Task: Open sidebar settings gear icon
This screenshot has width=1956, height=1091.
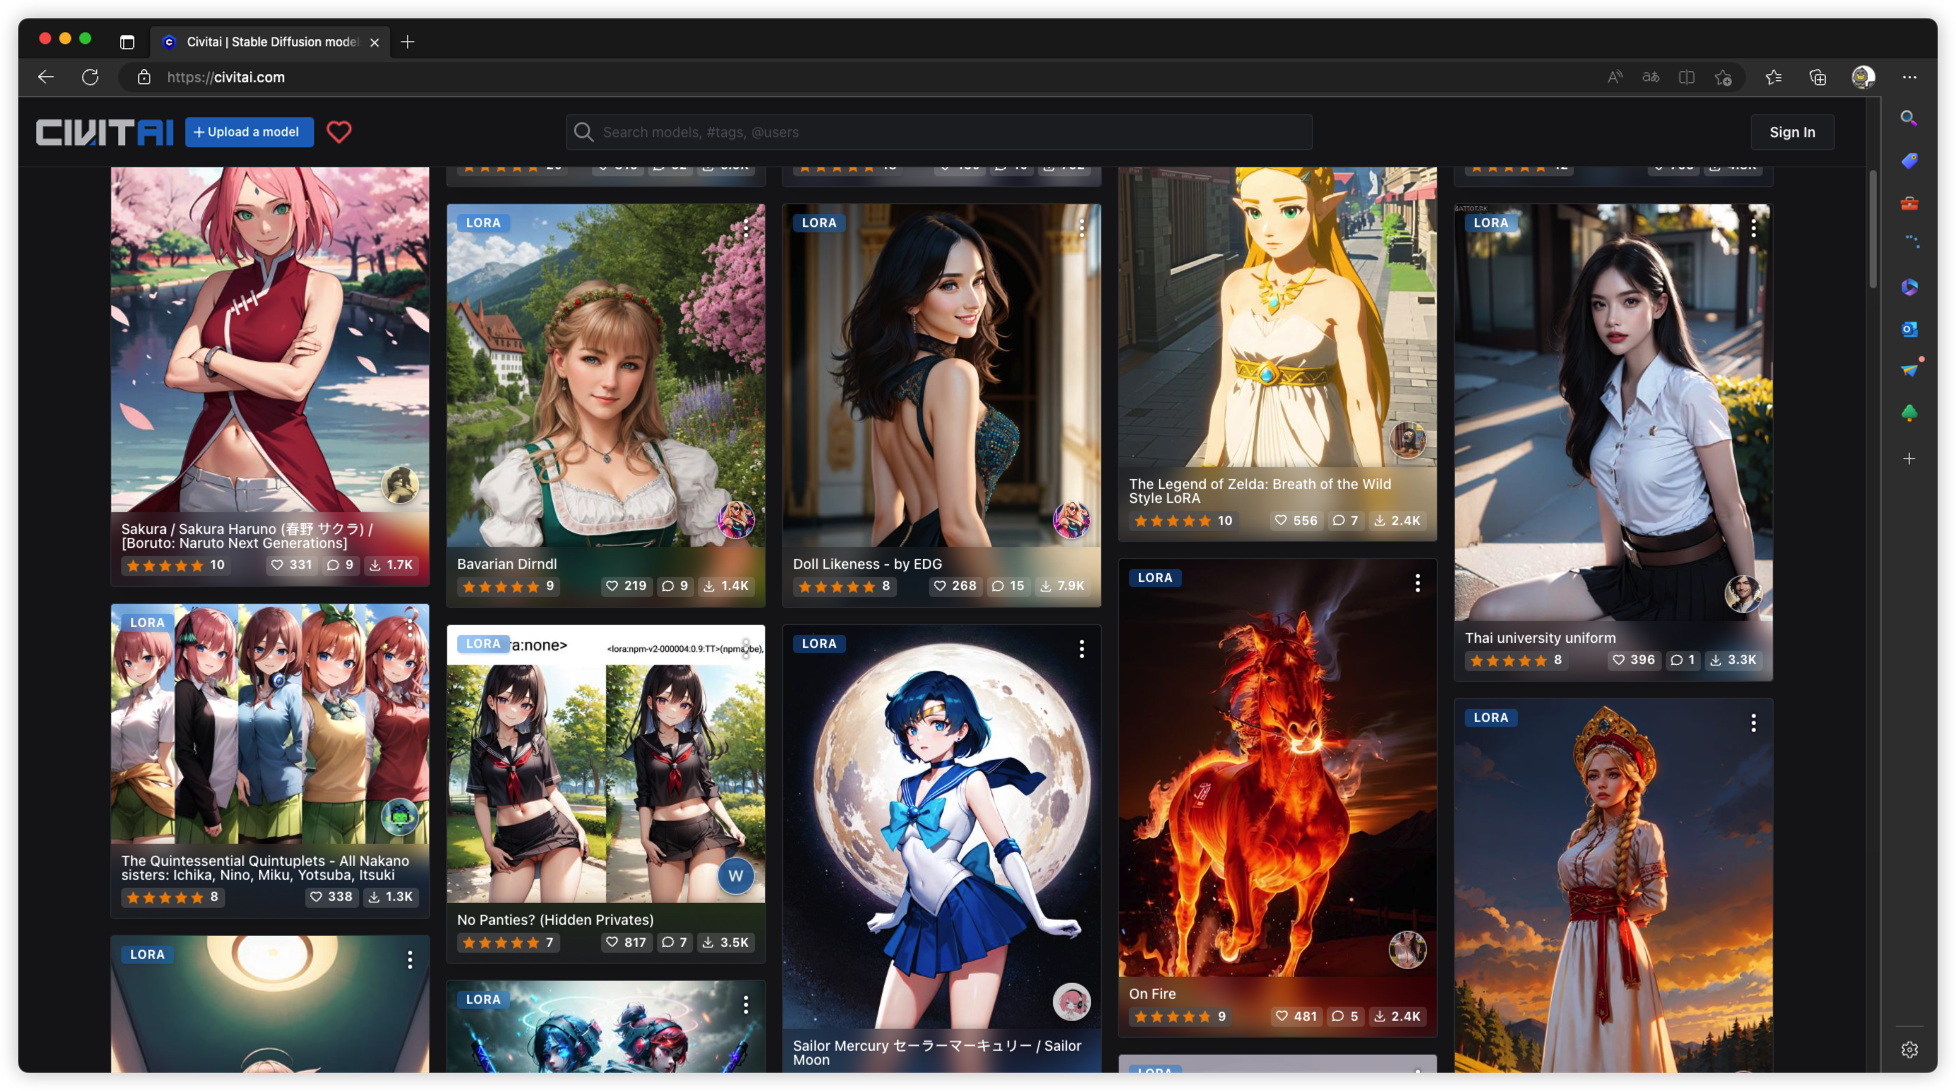Action: pyautogui.click(x=1909, y=1049)
